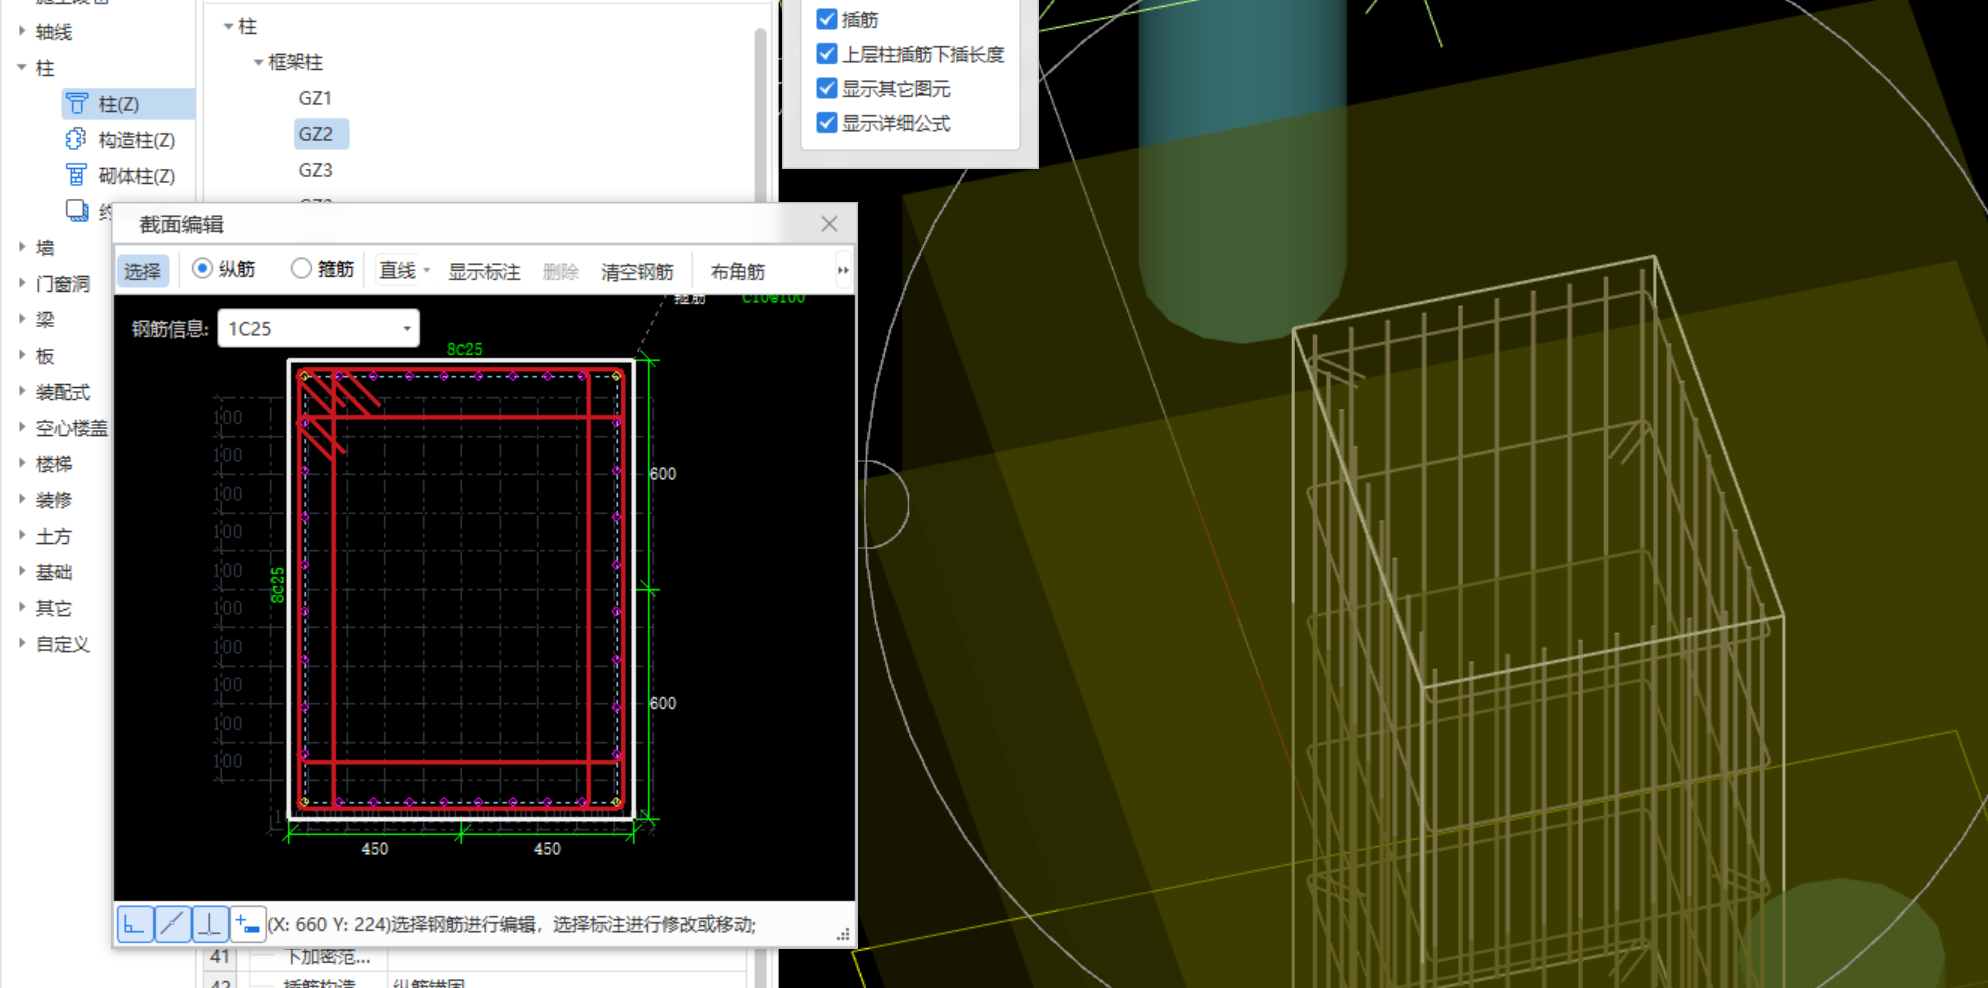Click the bottom-left corner rebar point in the section

click(304, 802)
